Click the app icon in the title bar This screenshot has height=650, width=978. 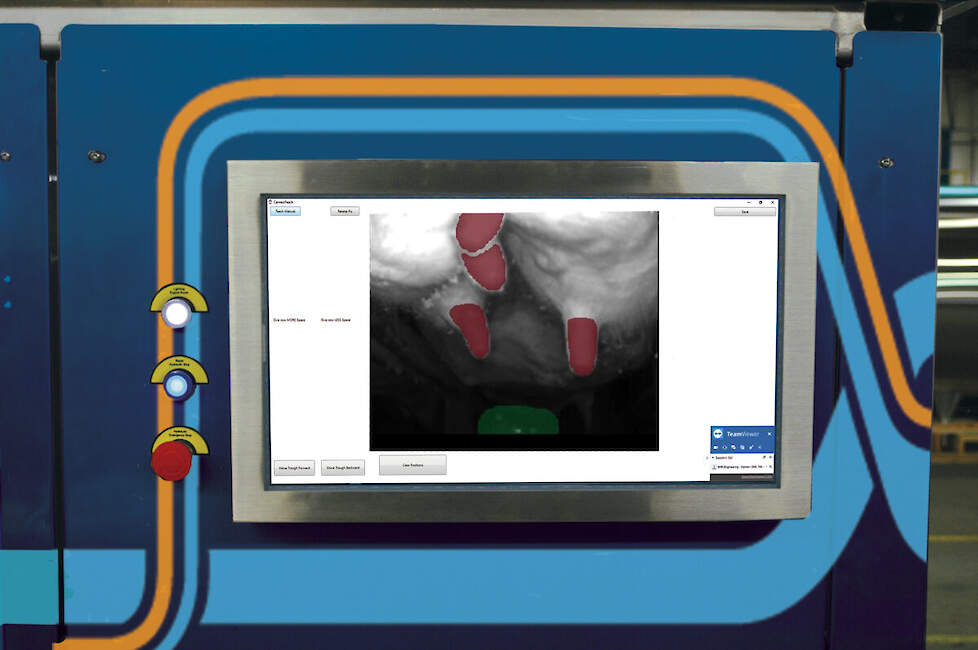pyautogui.click(x=270, y=202)
